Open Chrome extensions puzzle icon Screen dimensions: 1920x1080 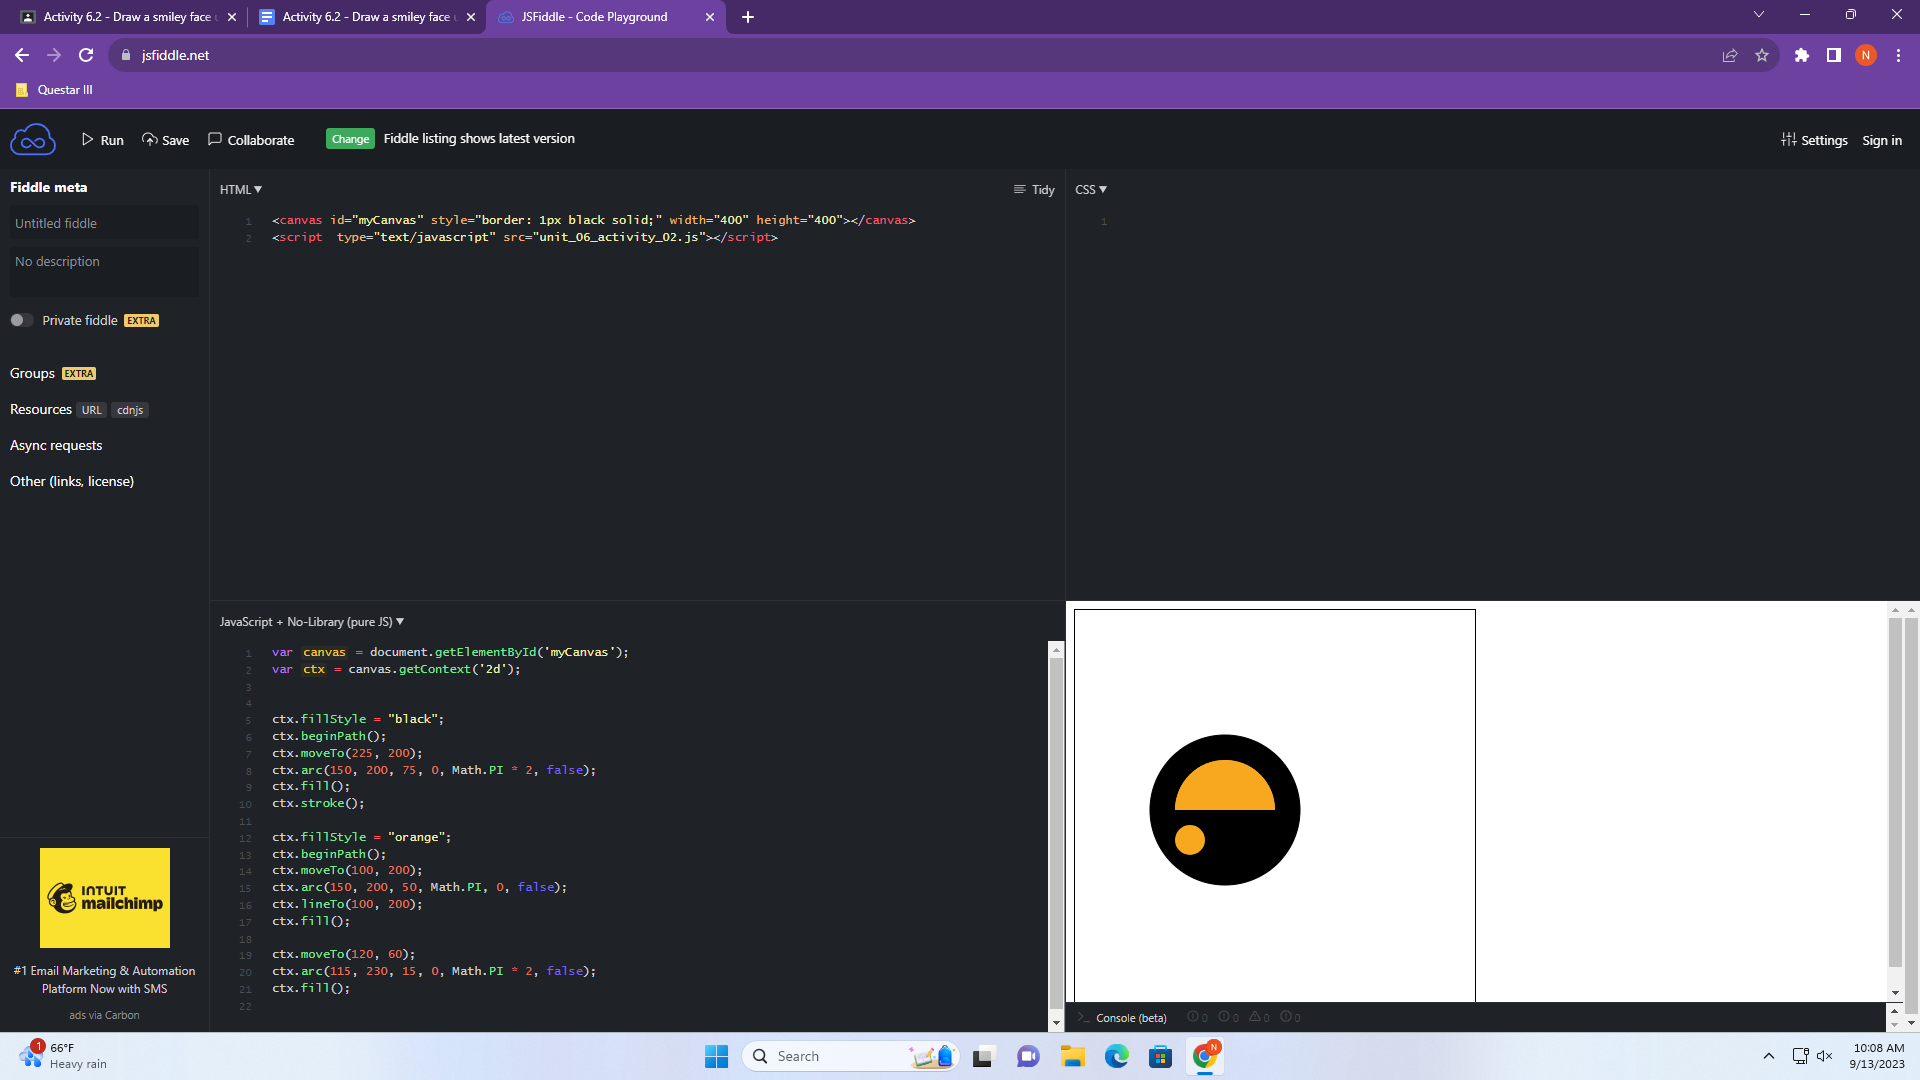(1802, 55)
